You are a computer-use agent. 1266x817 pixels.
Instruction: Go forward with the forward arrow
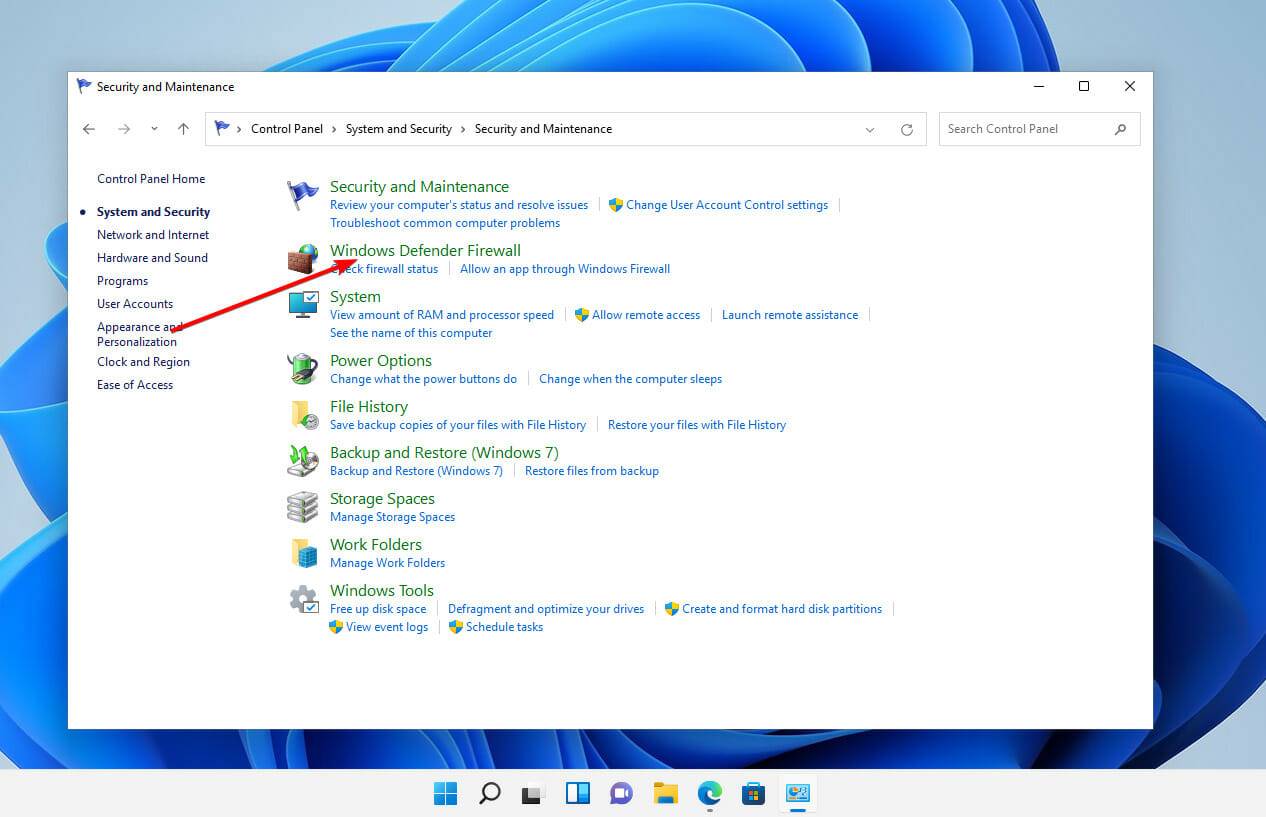[124, 129]
